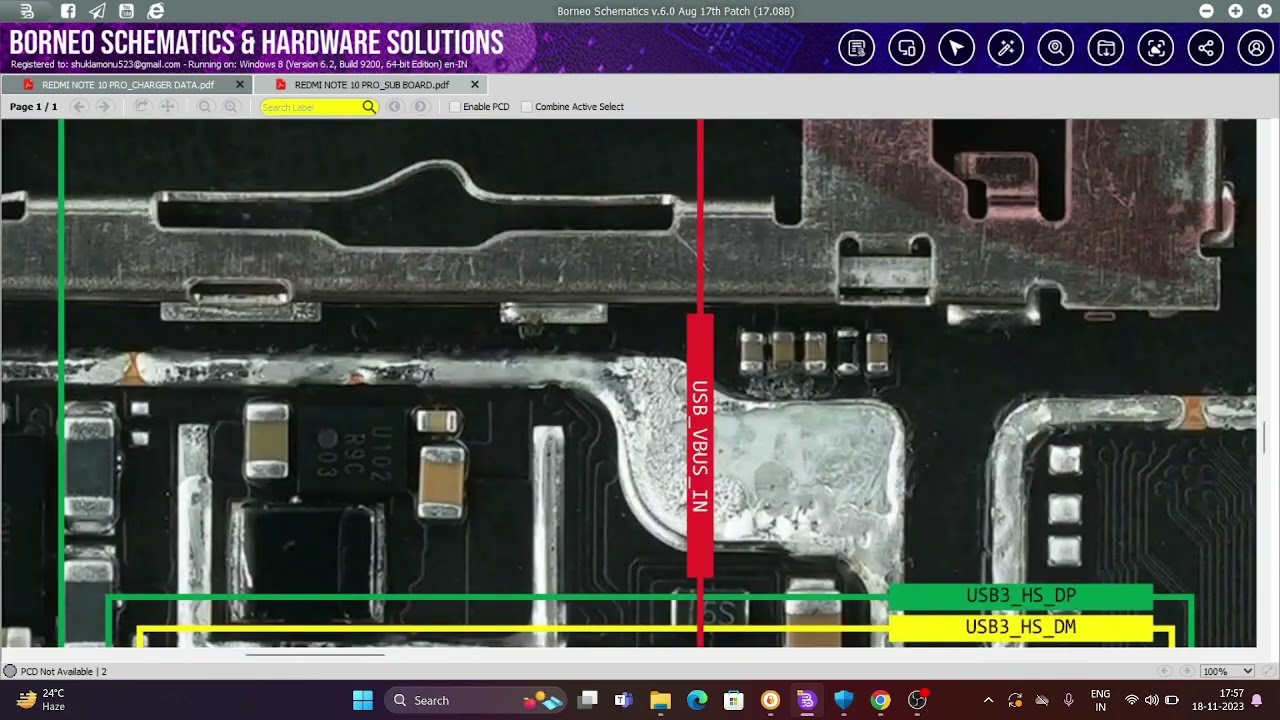The width and height of the screenshot is (1280, 720).
Task: Zoom out with the minus magnifier
Action: pos(205,107)
